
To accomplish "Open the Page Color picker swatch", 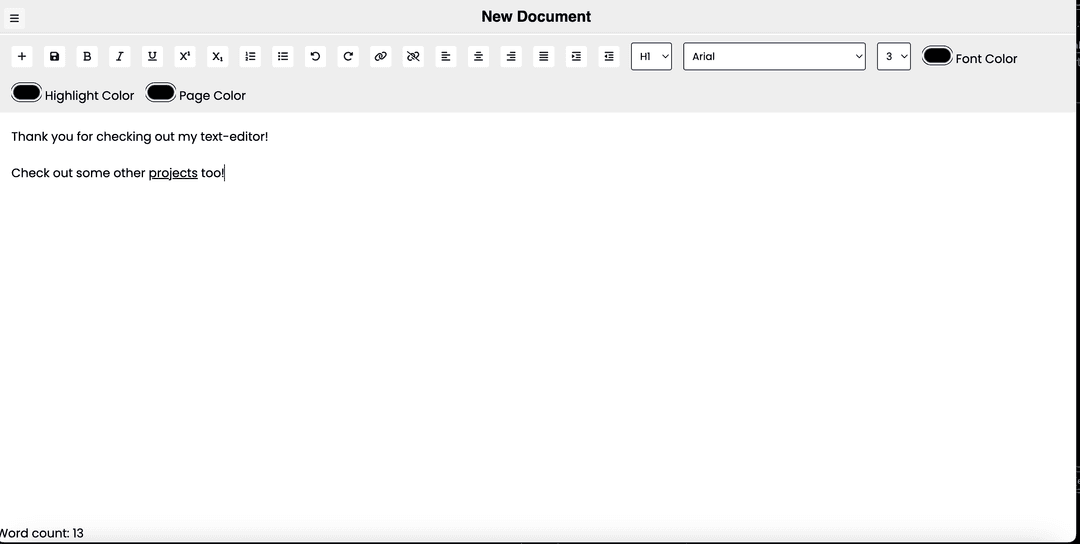I will tap(160, 92).
